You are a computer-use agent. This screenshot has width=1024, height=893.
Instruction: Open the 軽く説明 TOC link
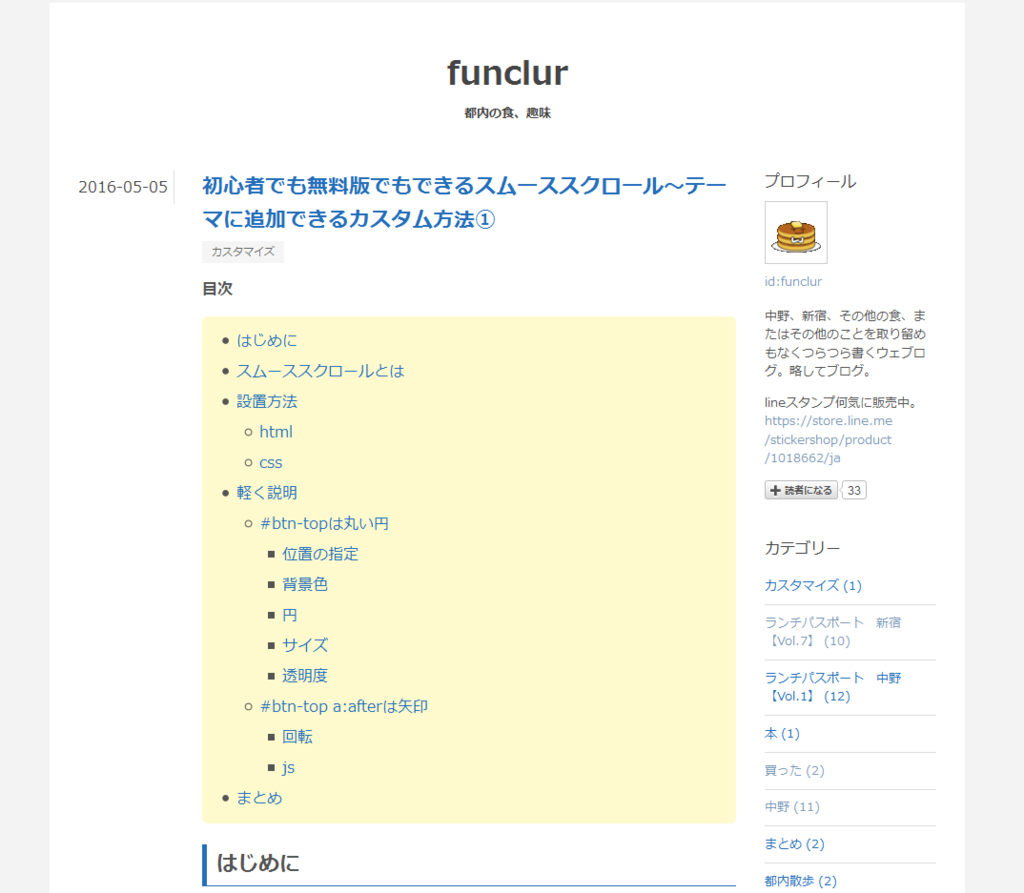[x=267, y=492]
